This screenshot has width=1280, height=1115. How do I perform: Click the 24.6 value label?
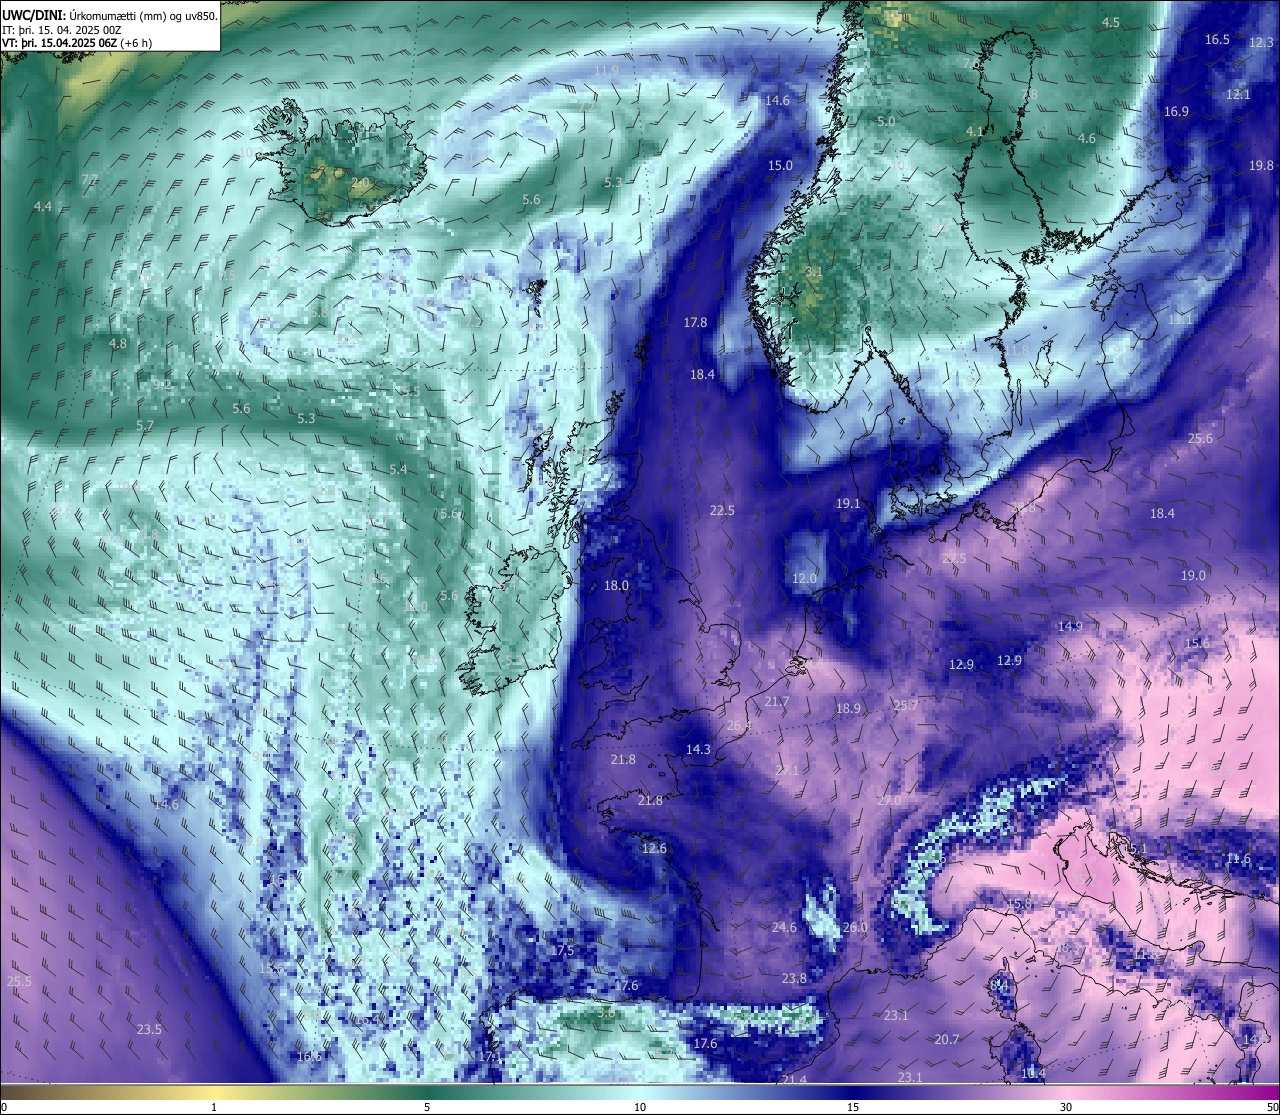click(x=784, y=927)
